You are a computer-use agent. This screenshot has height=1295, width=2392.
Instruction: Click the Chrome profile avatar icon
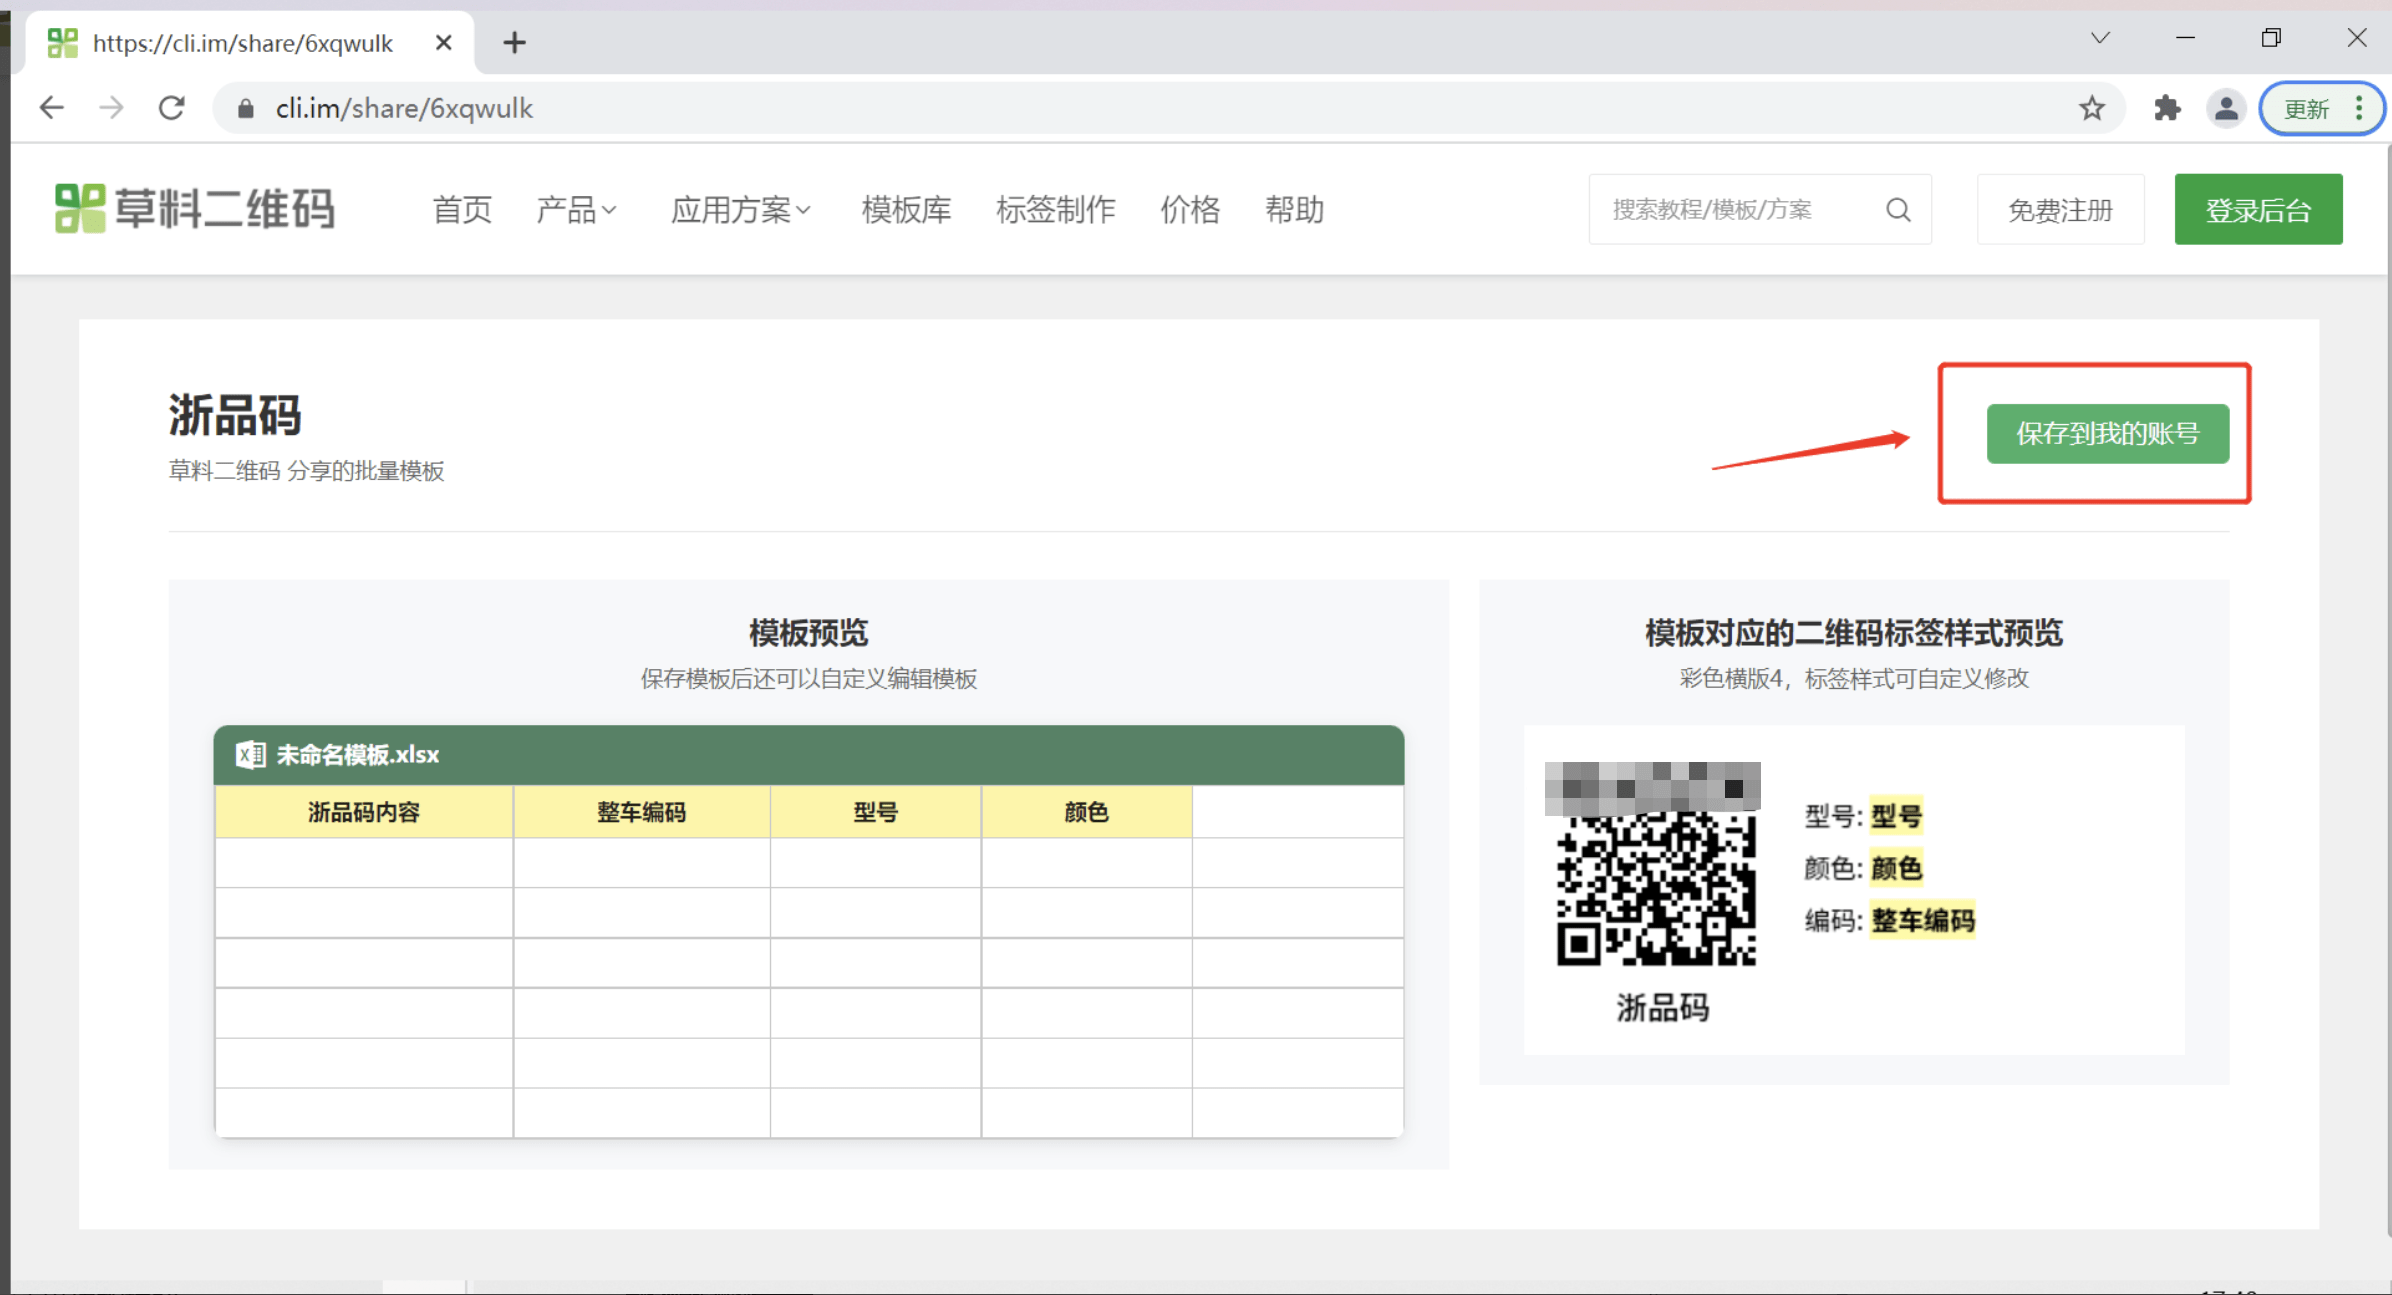tap(2226, 108)
